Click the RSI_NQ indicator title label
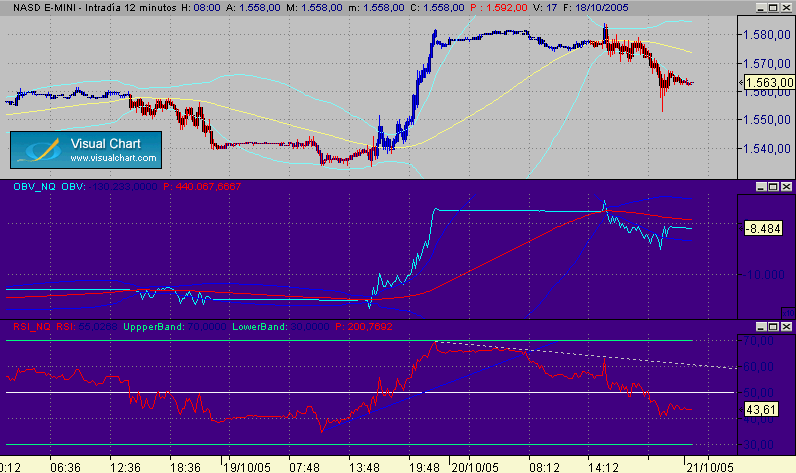This screenshot has height=473, width=796. (x=32, y=326)
